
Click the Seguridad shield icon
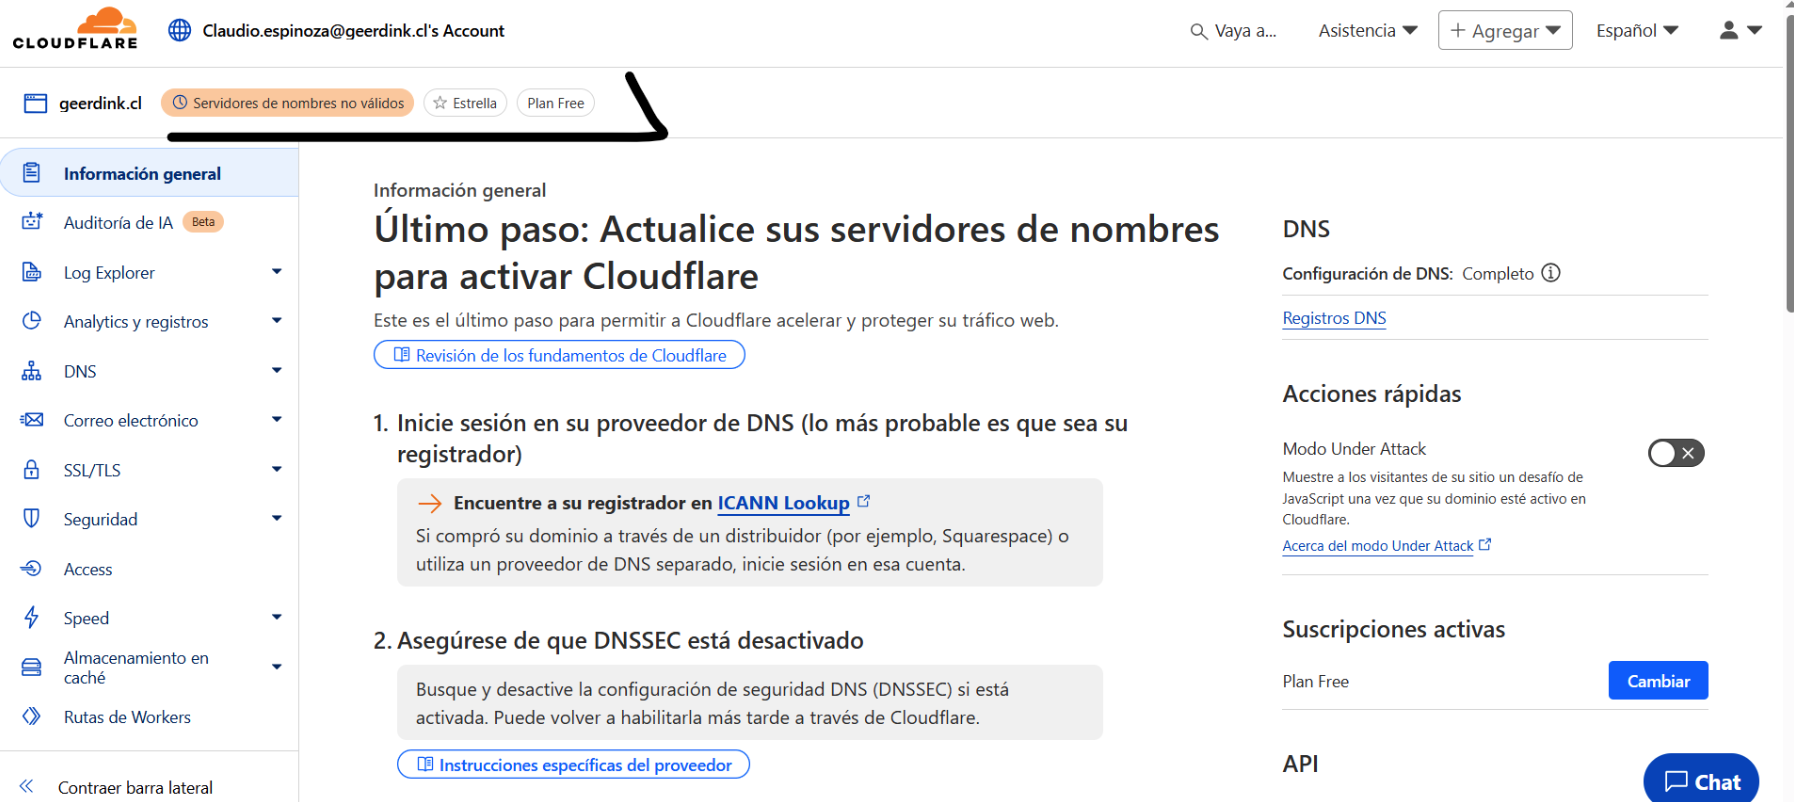32,519
